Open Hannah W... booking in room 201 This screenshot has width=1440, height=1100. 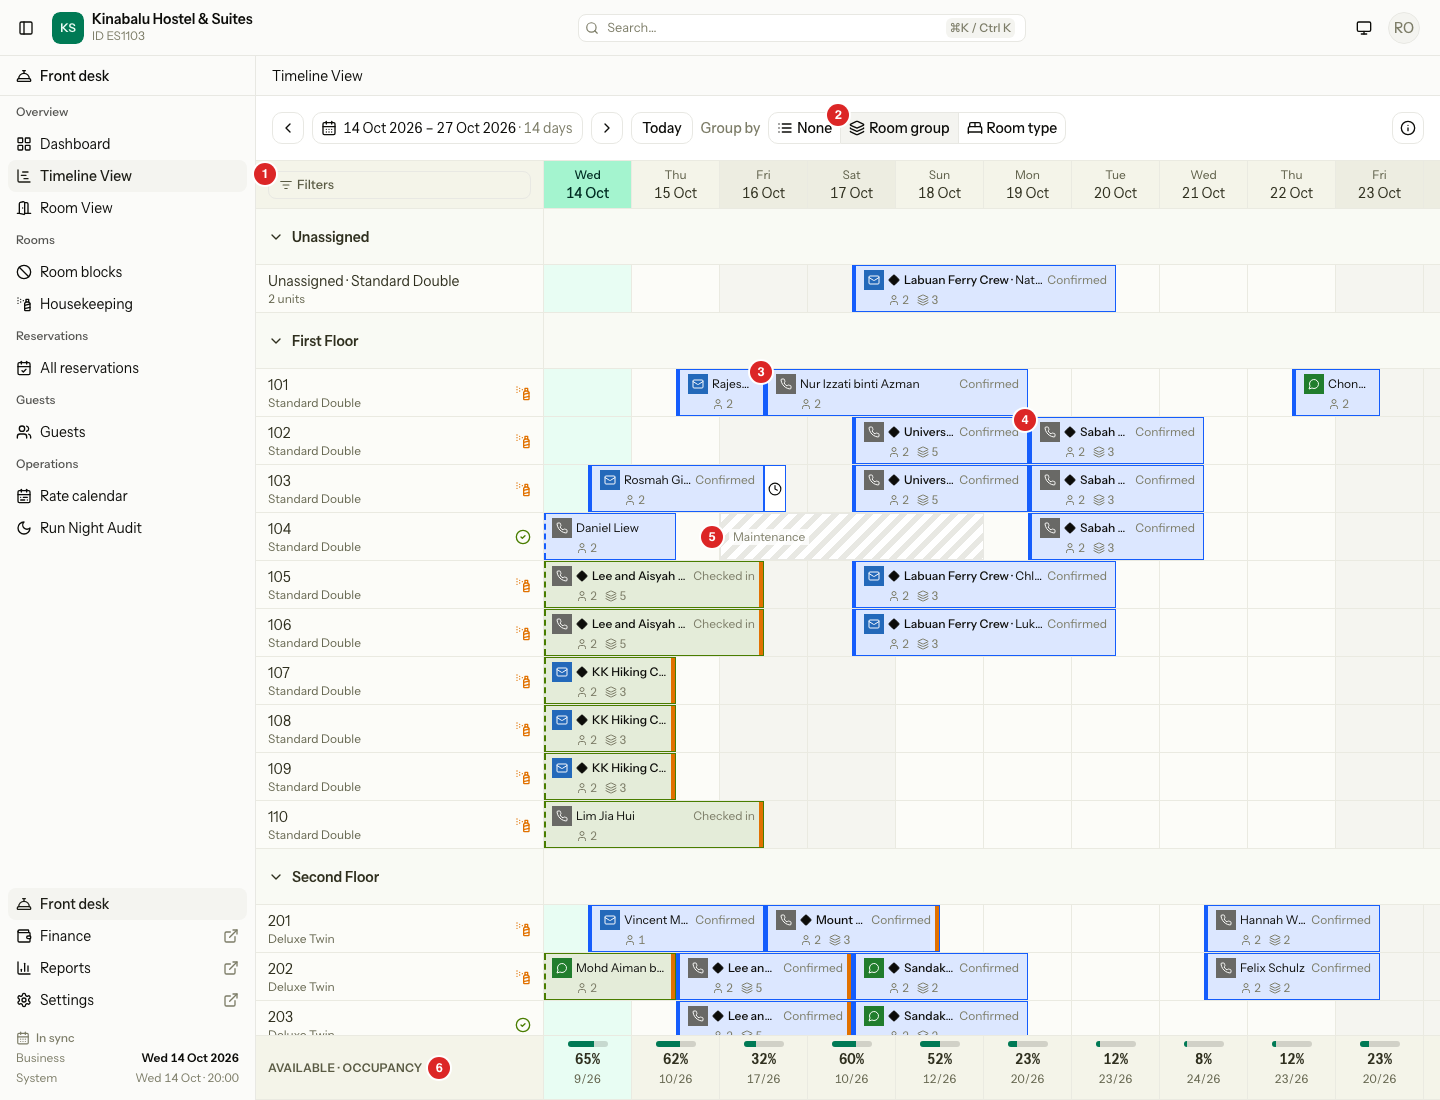pos(1292,929)
